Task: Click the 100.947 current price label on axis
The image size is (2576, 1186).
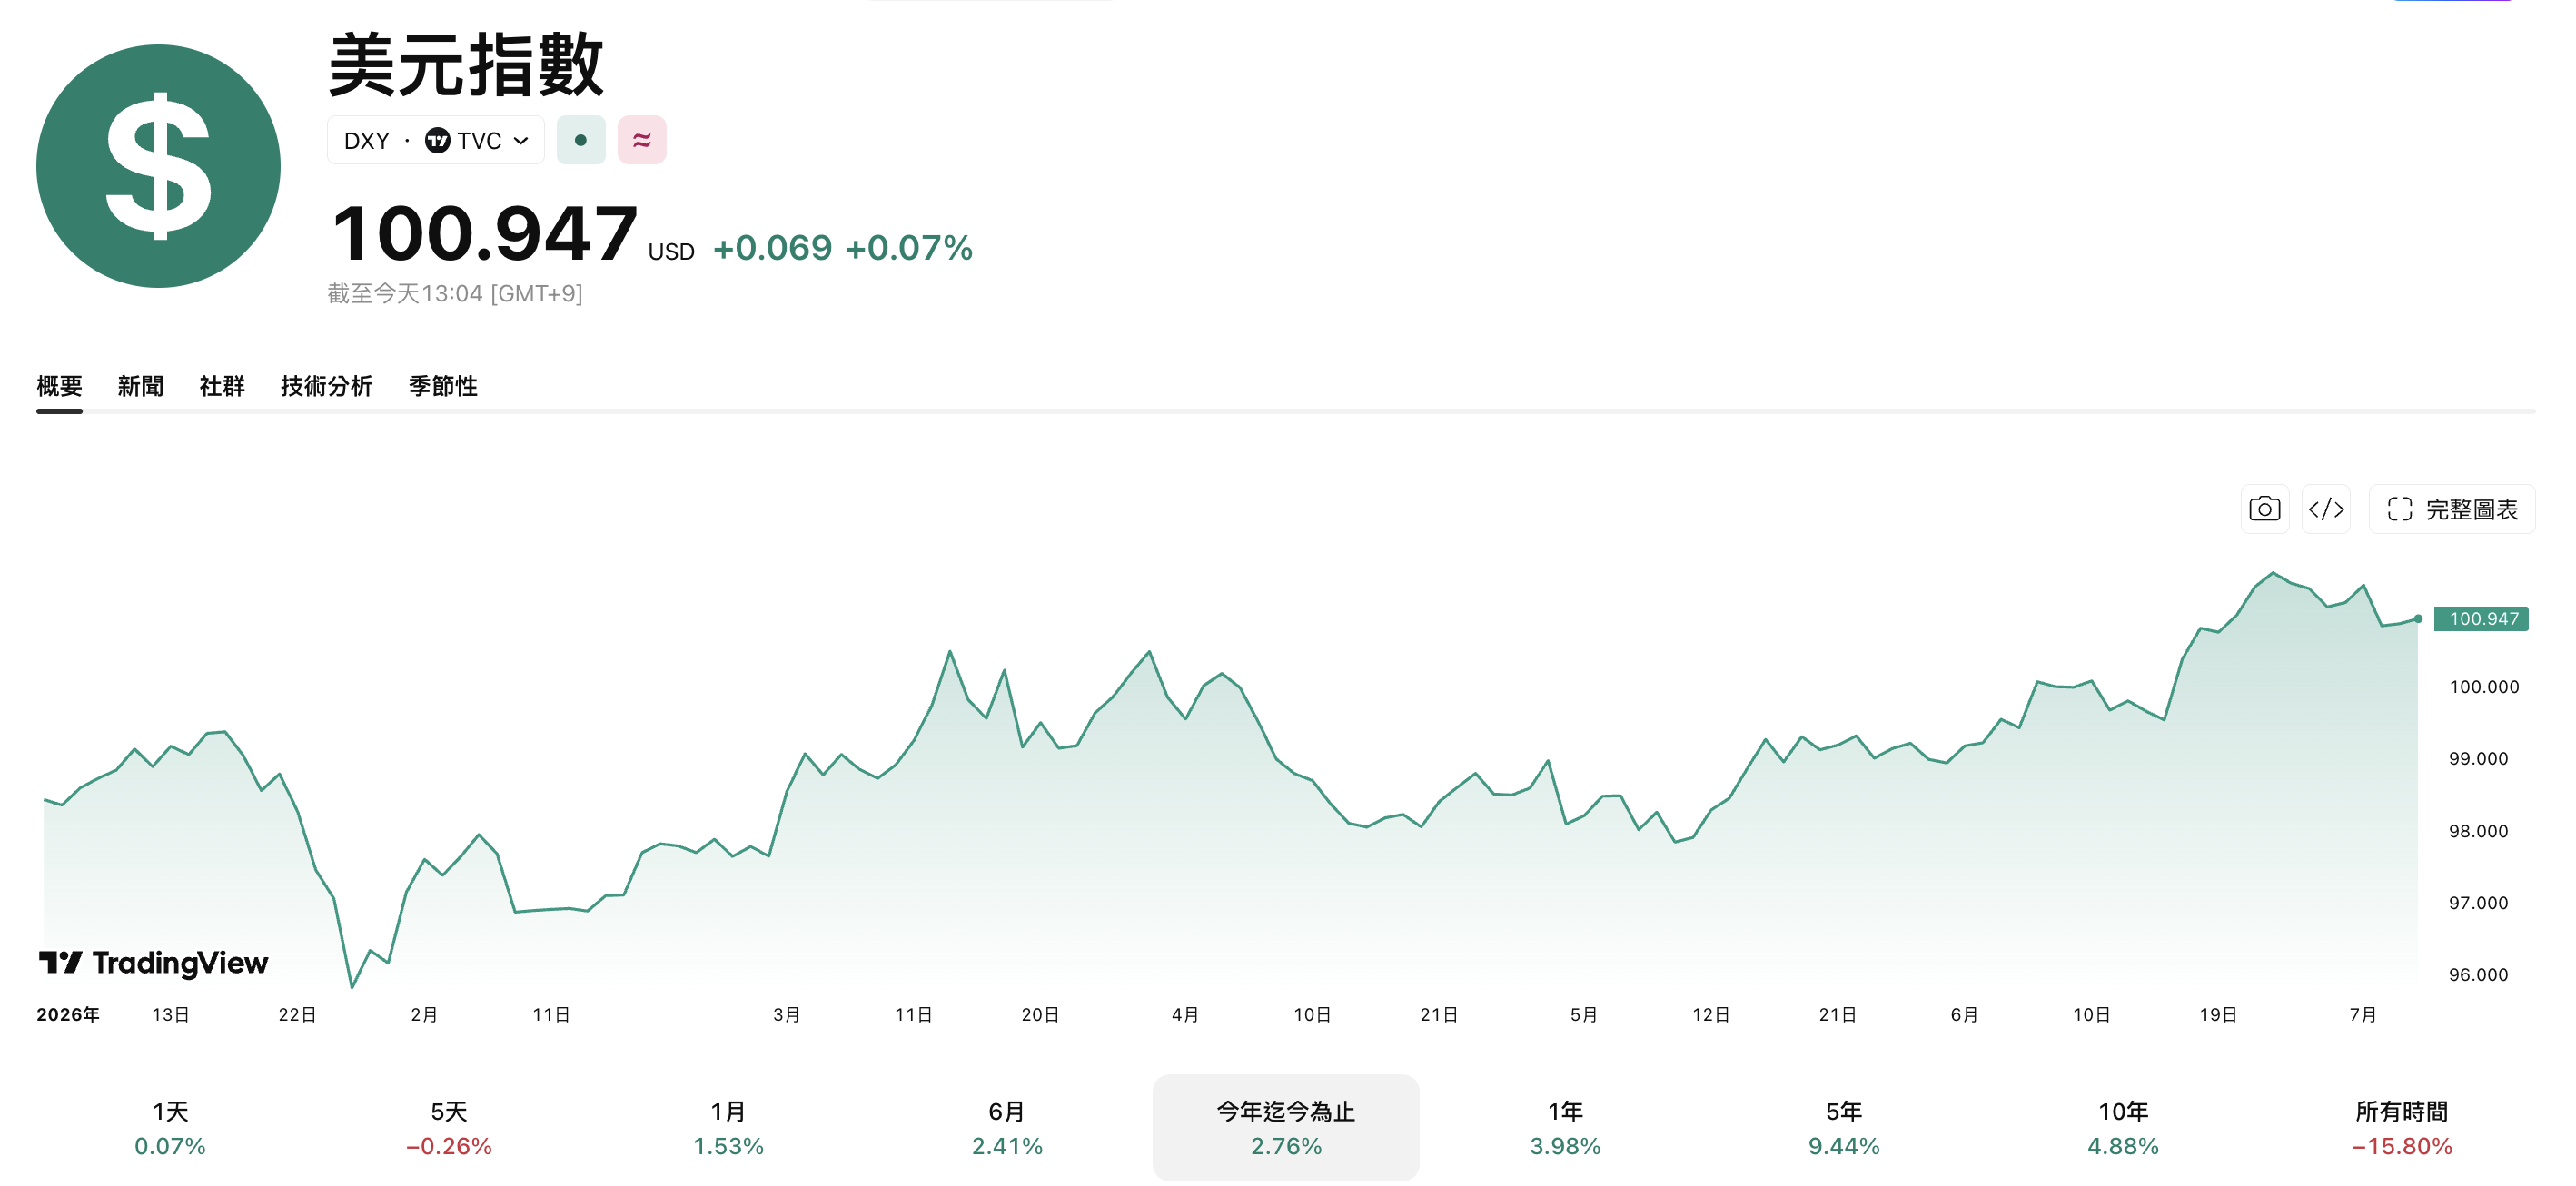Action: point(2482,619)
